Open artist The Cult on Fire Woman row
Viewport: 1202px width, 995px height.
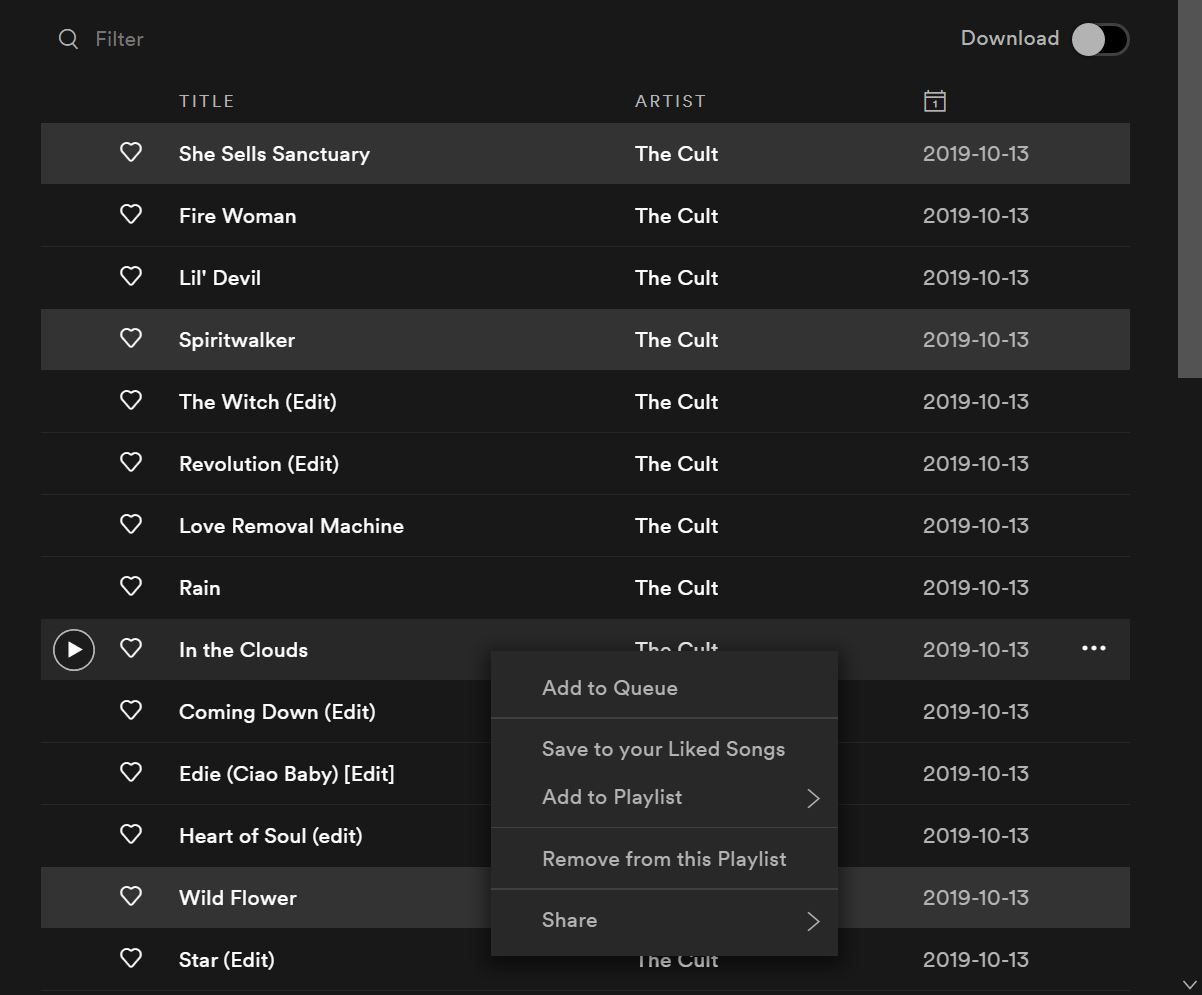[x=676, y=216]
